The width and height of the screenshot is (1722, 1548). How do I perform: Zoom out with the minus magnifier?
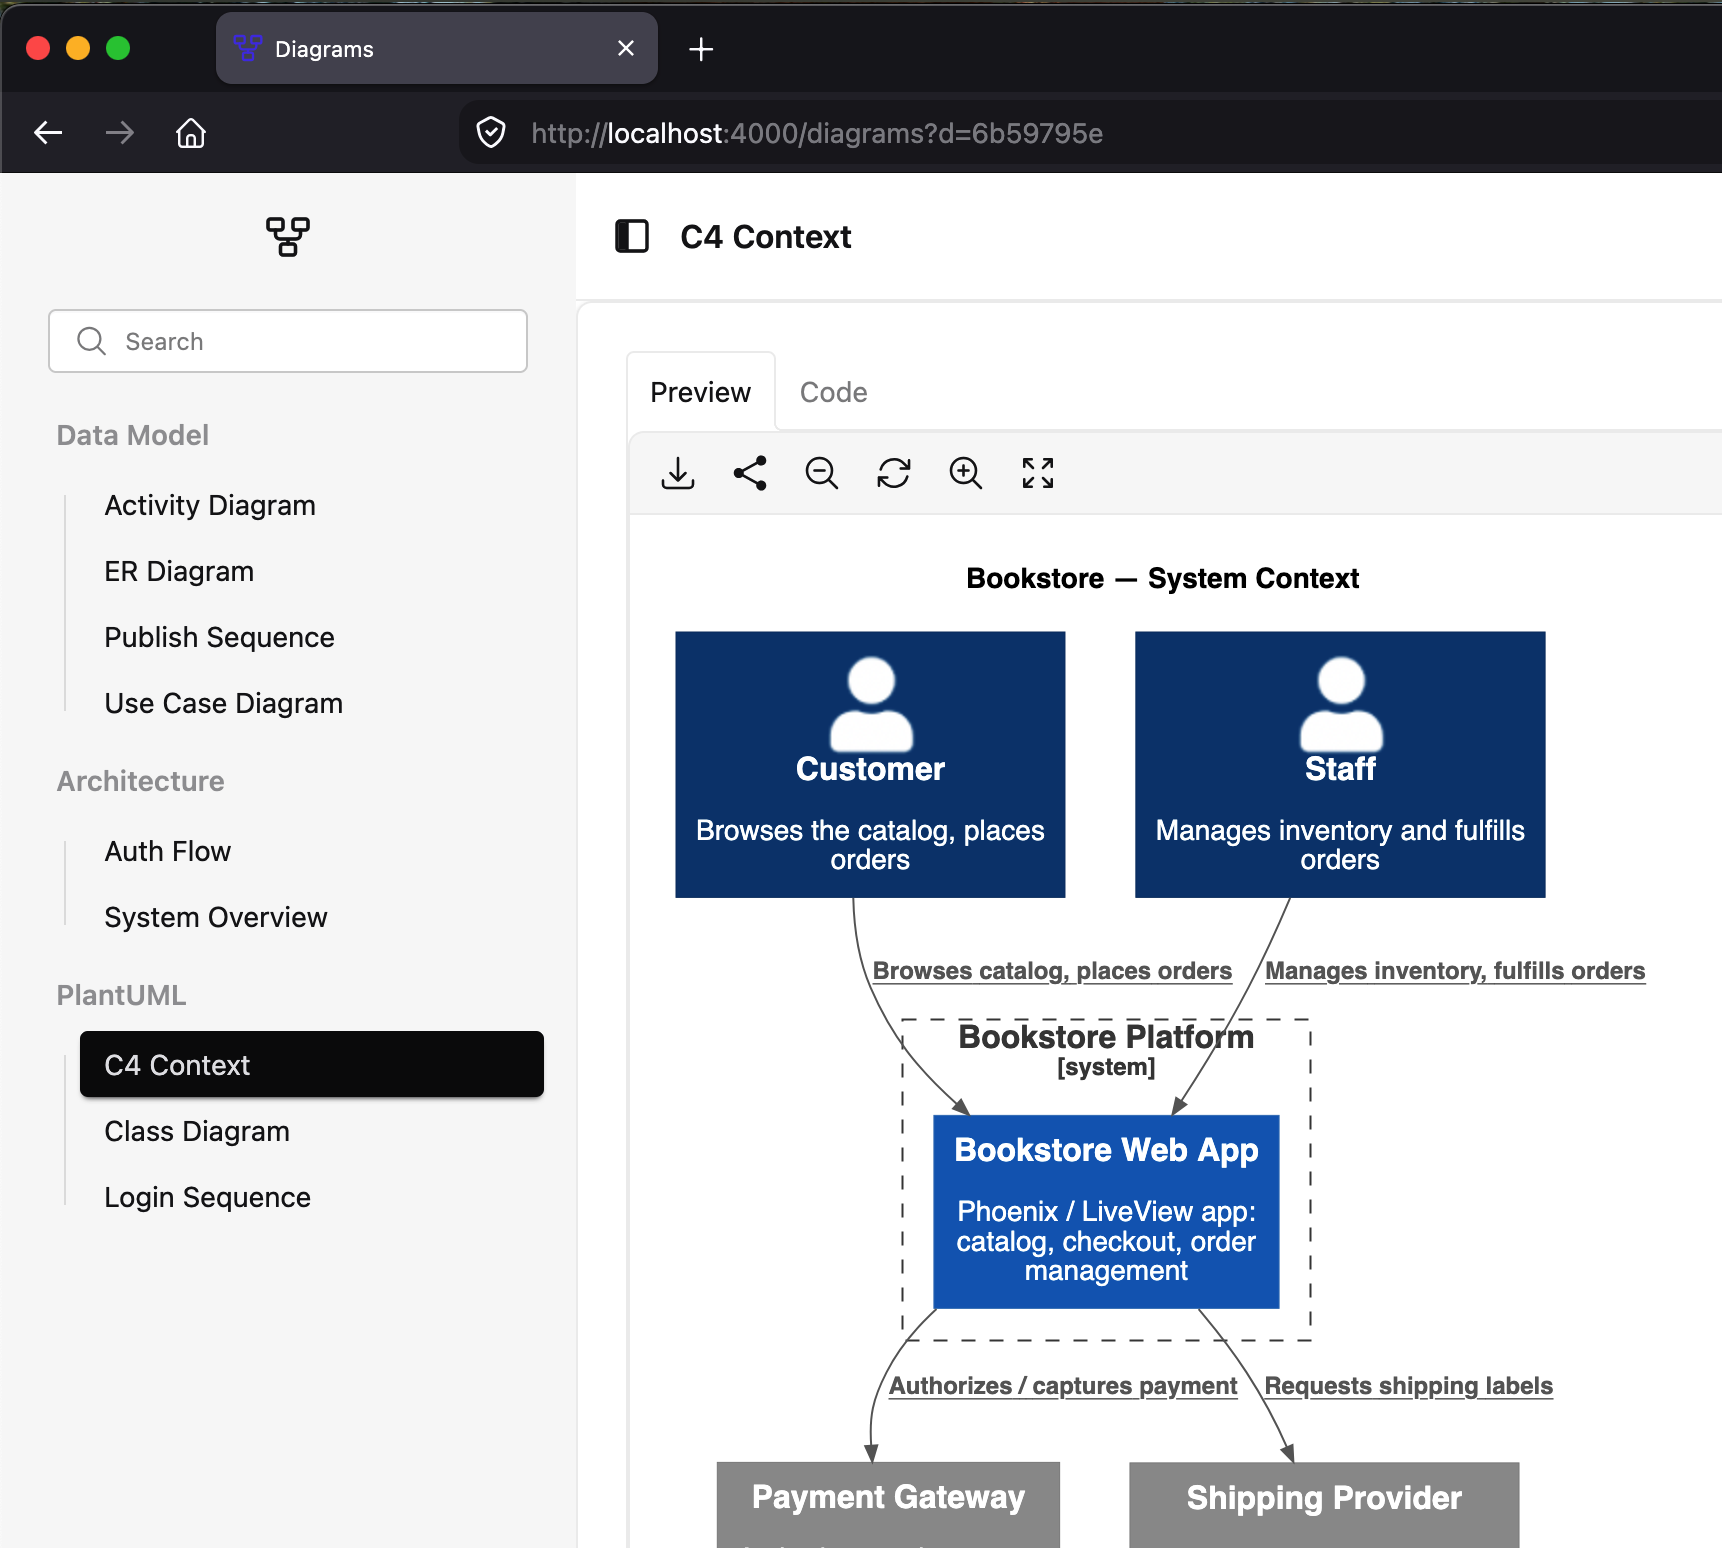click(x=822, y=473)
